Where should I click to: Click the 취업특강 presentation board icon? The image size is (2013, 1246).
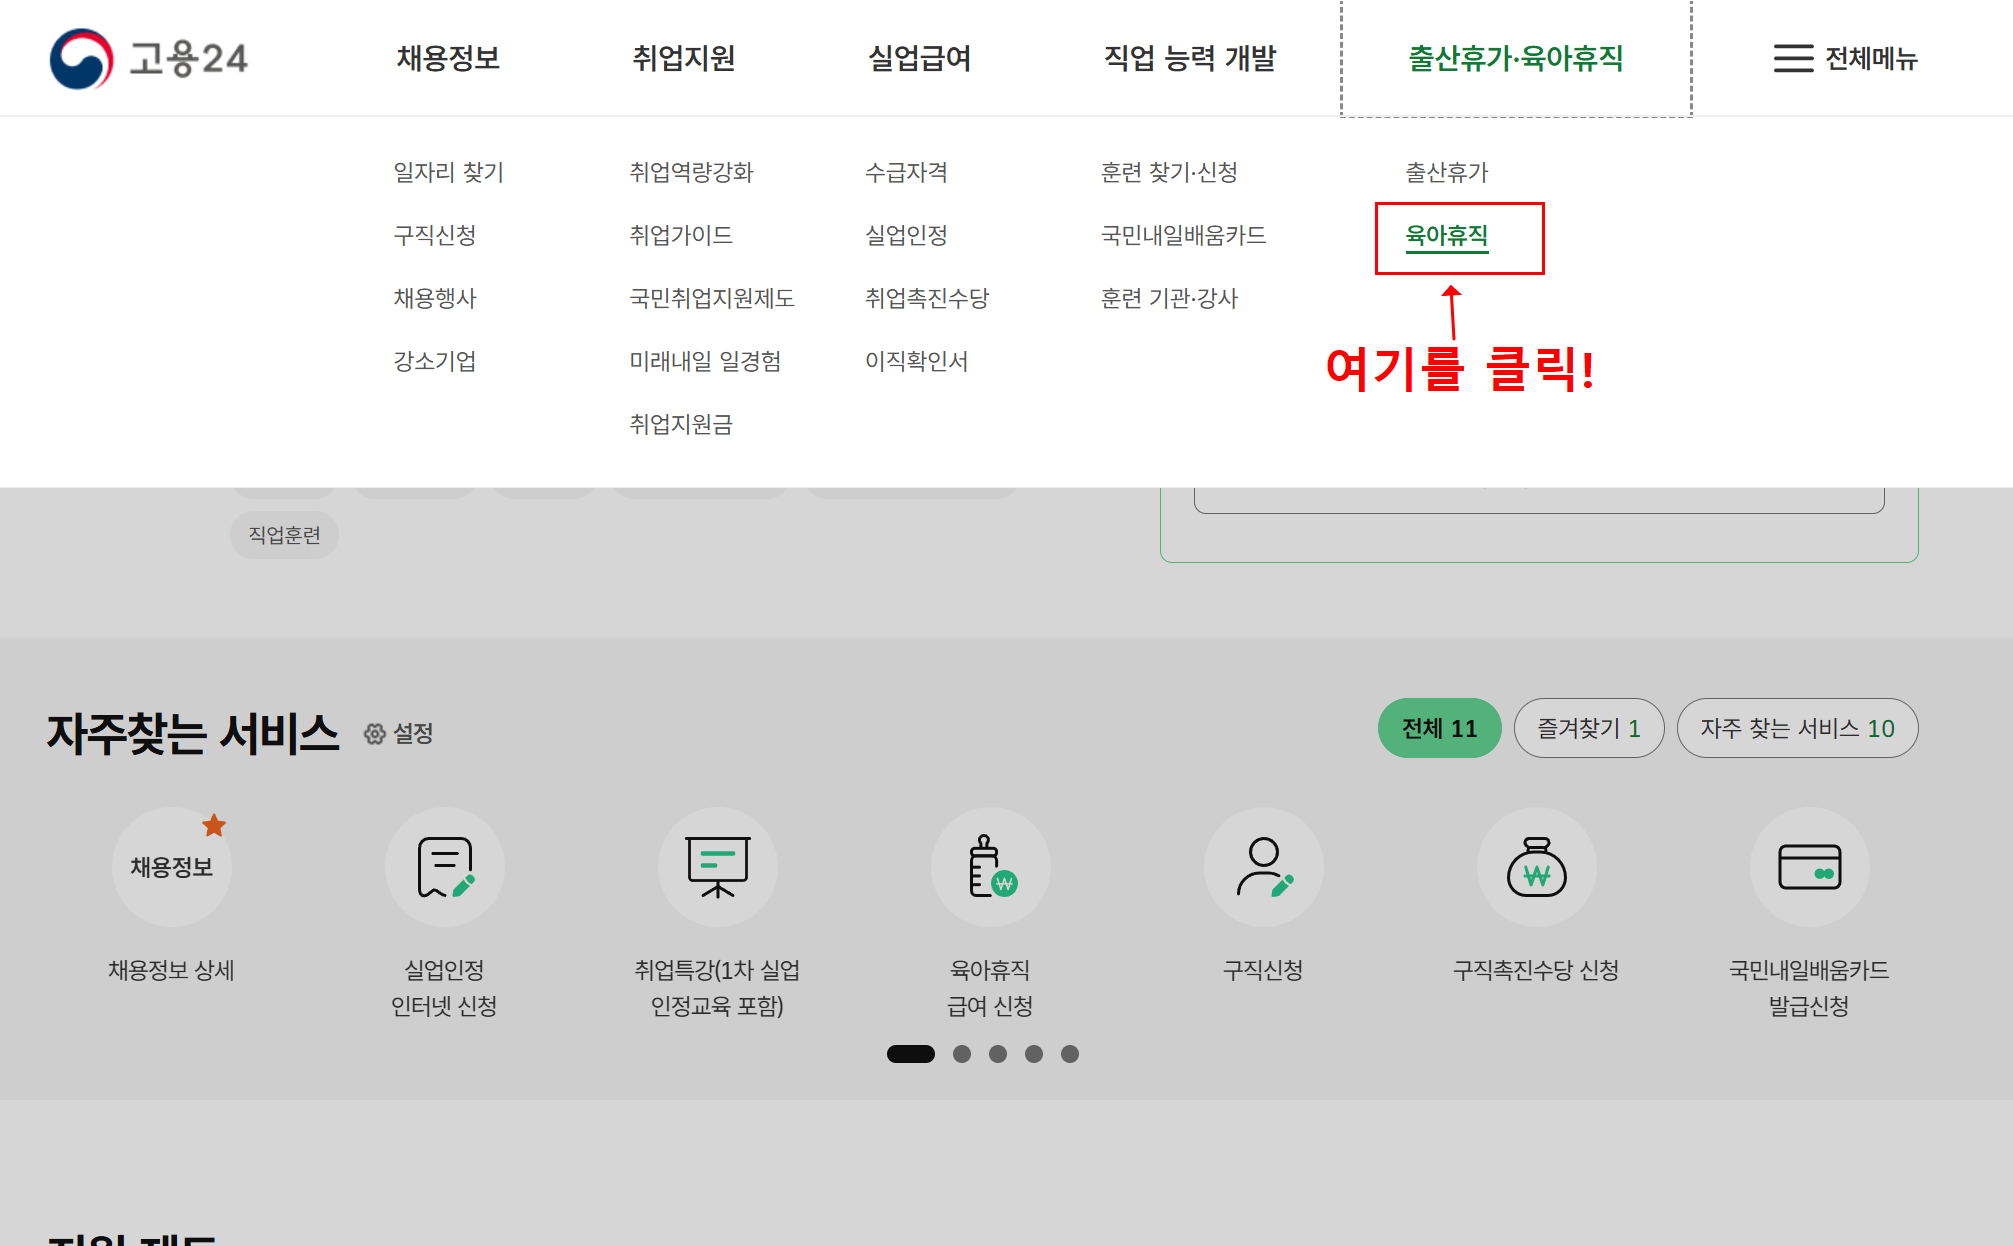pos(717,867)
